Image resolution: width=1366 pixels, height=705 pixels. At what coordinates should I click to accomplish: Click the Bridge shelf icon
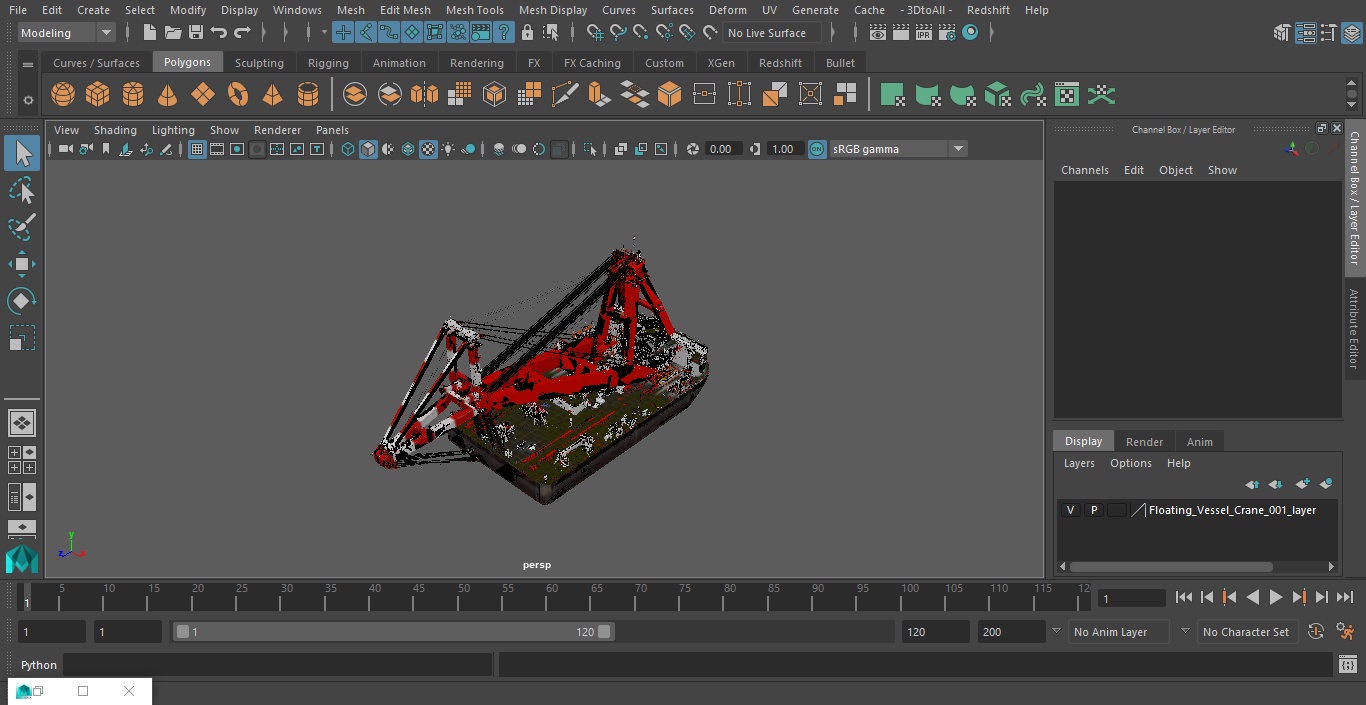634,95
